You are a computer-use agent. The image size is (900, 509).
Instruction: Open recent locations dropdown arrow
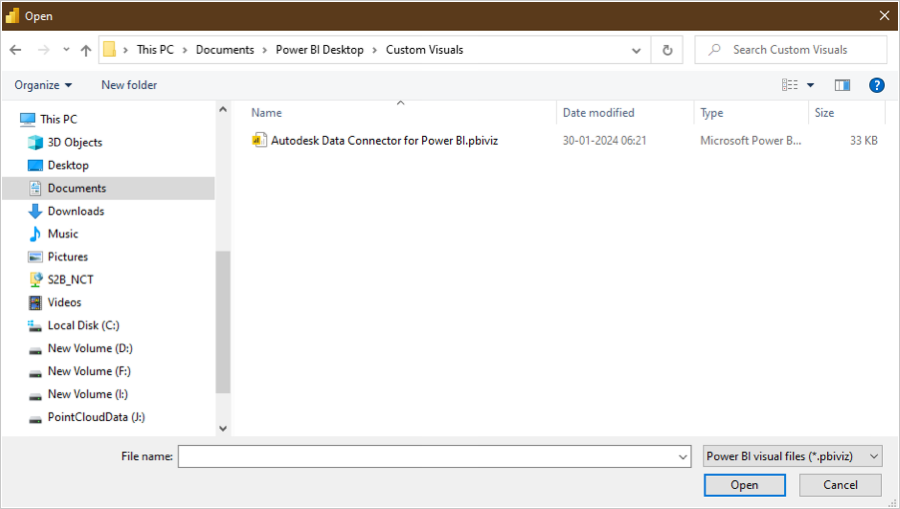click(x=67, y=50)
